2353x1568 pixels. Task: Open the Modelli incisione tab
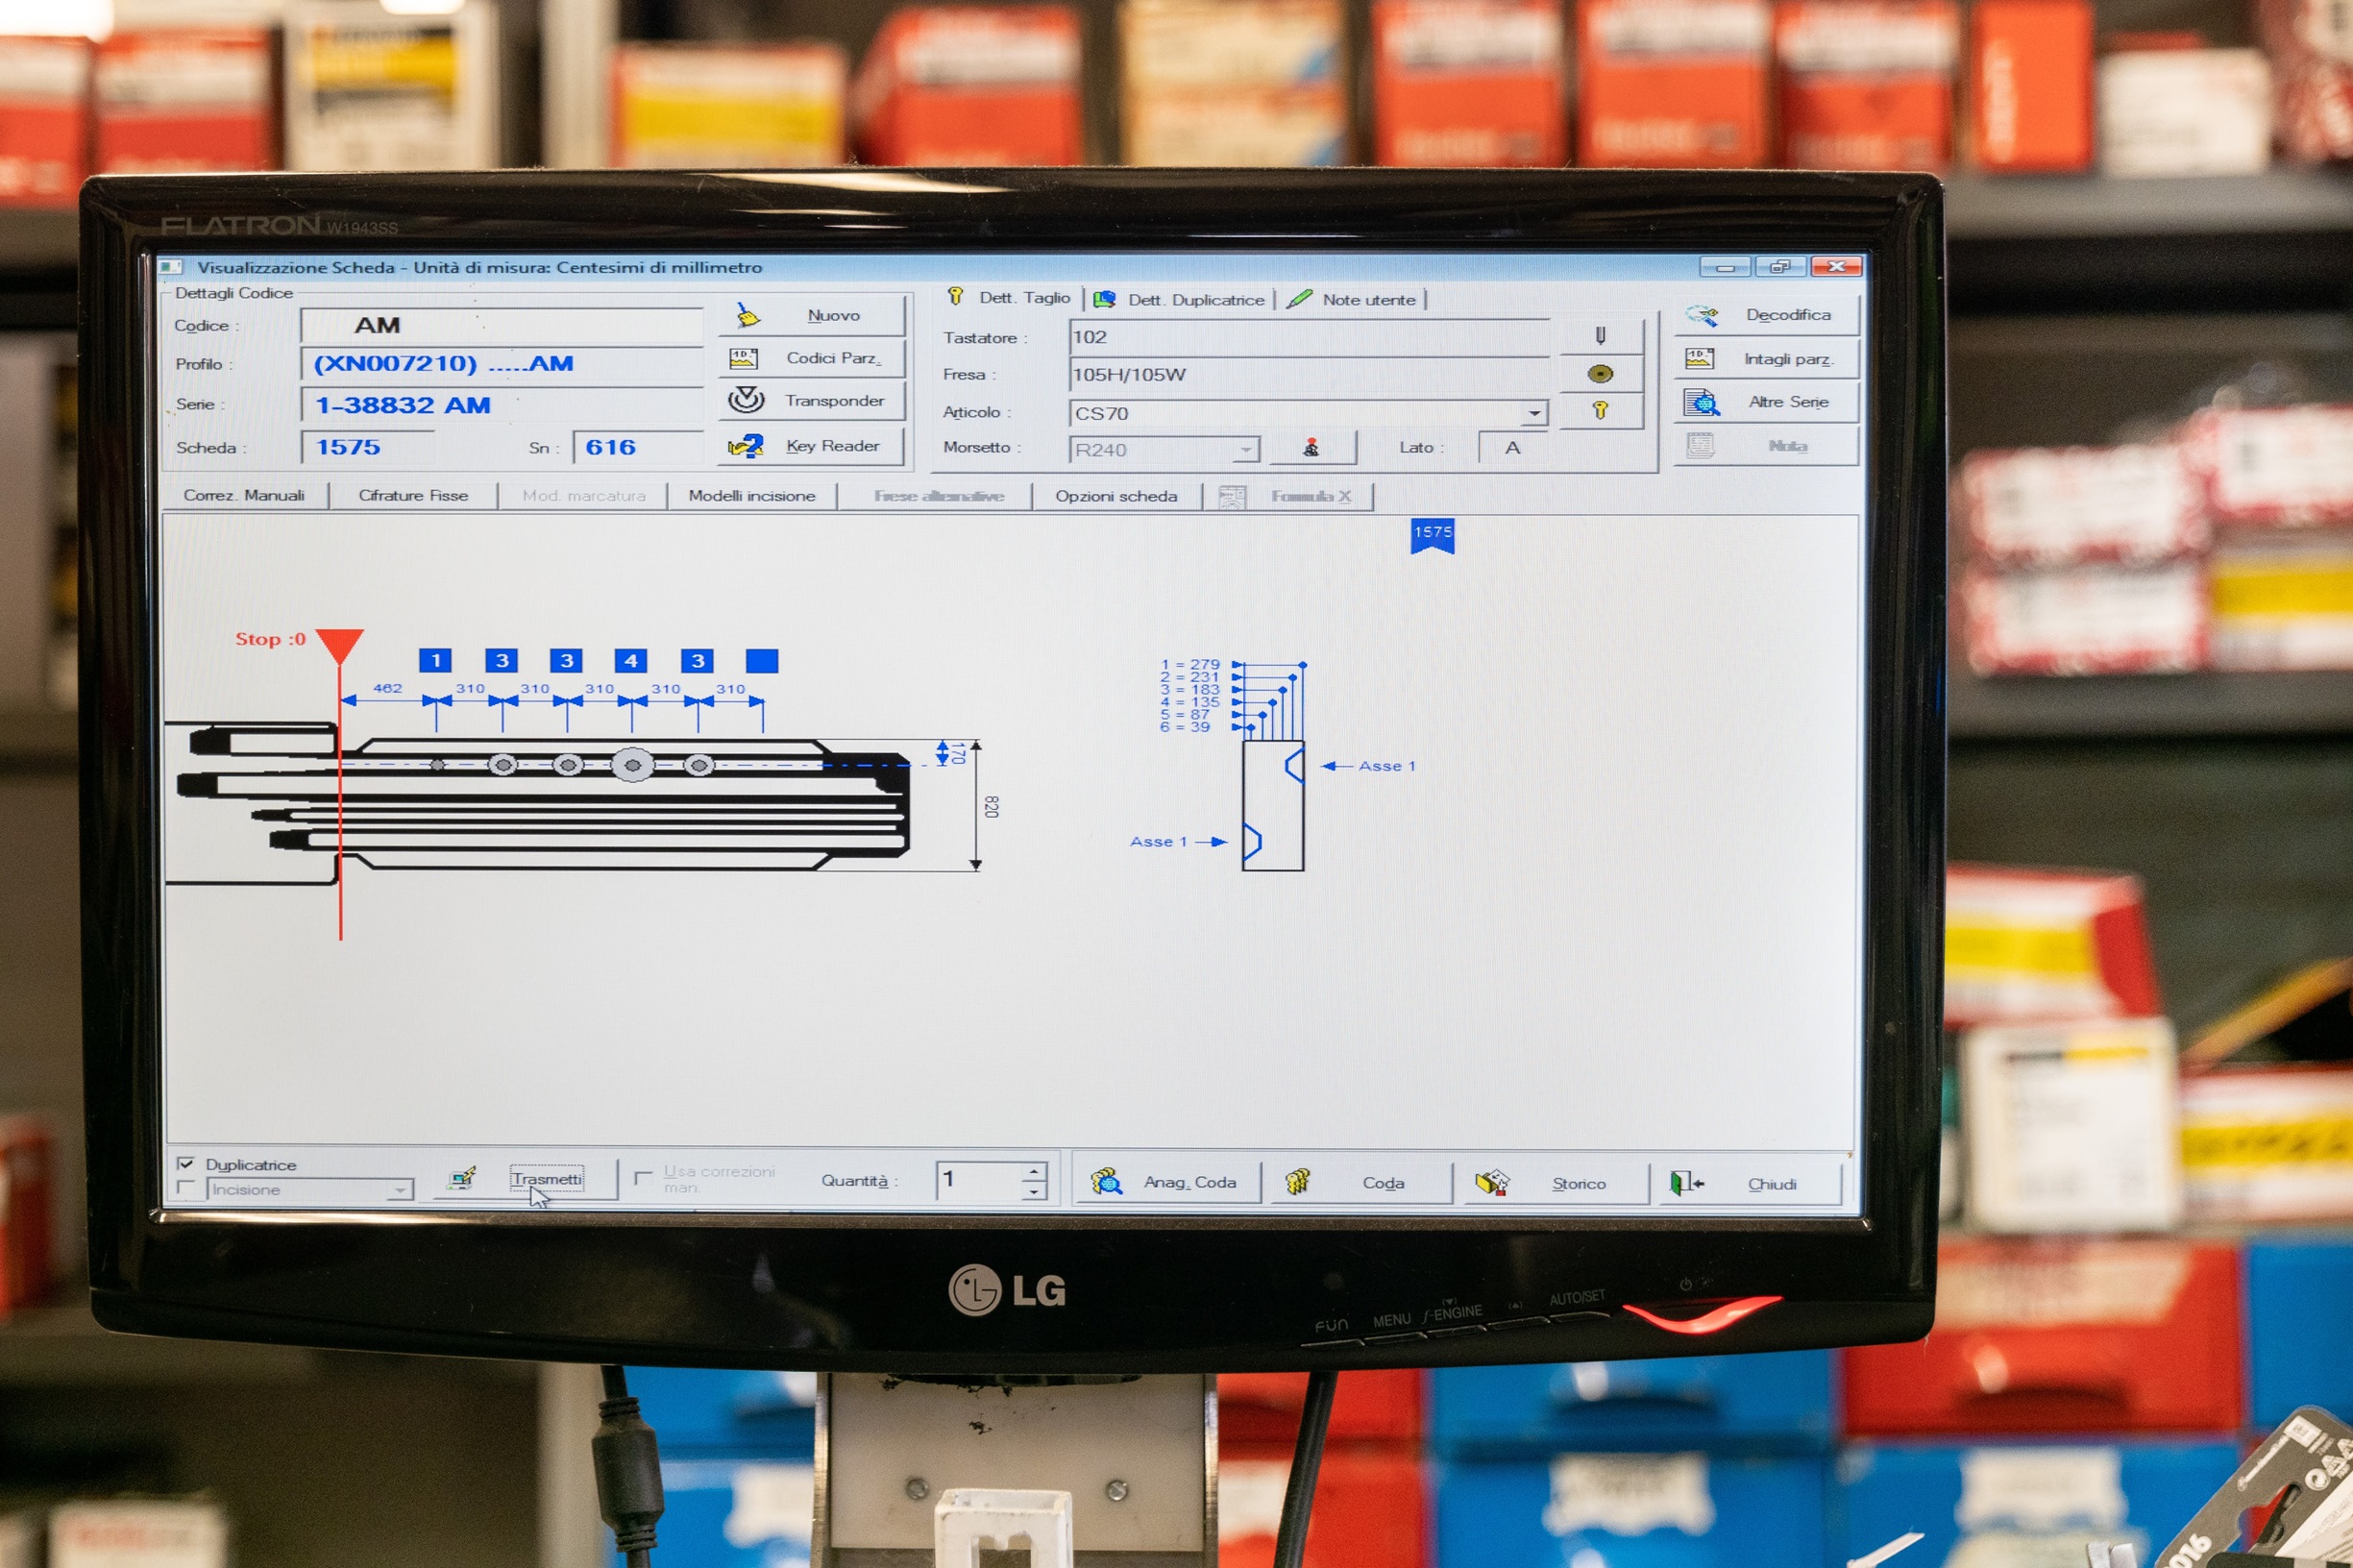(x=752, y=496)
